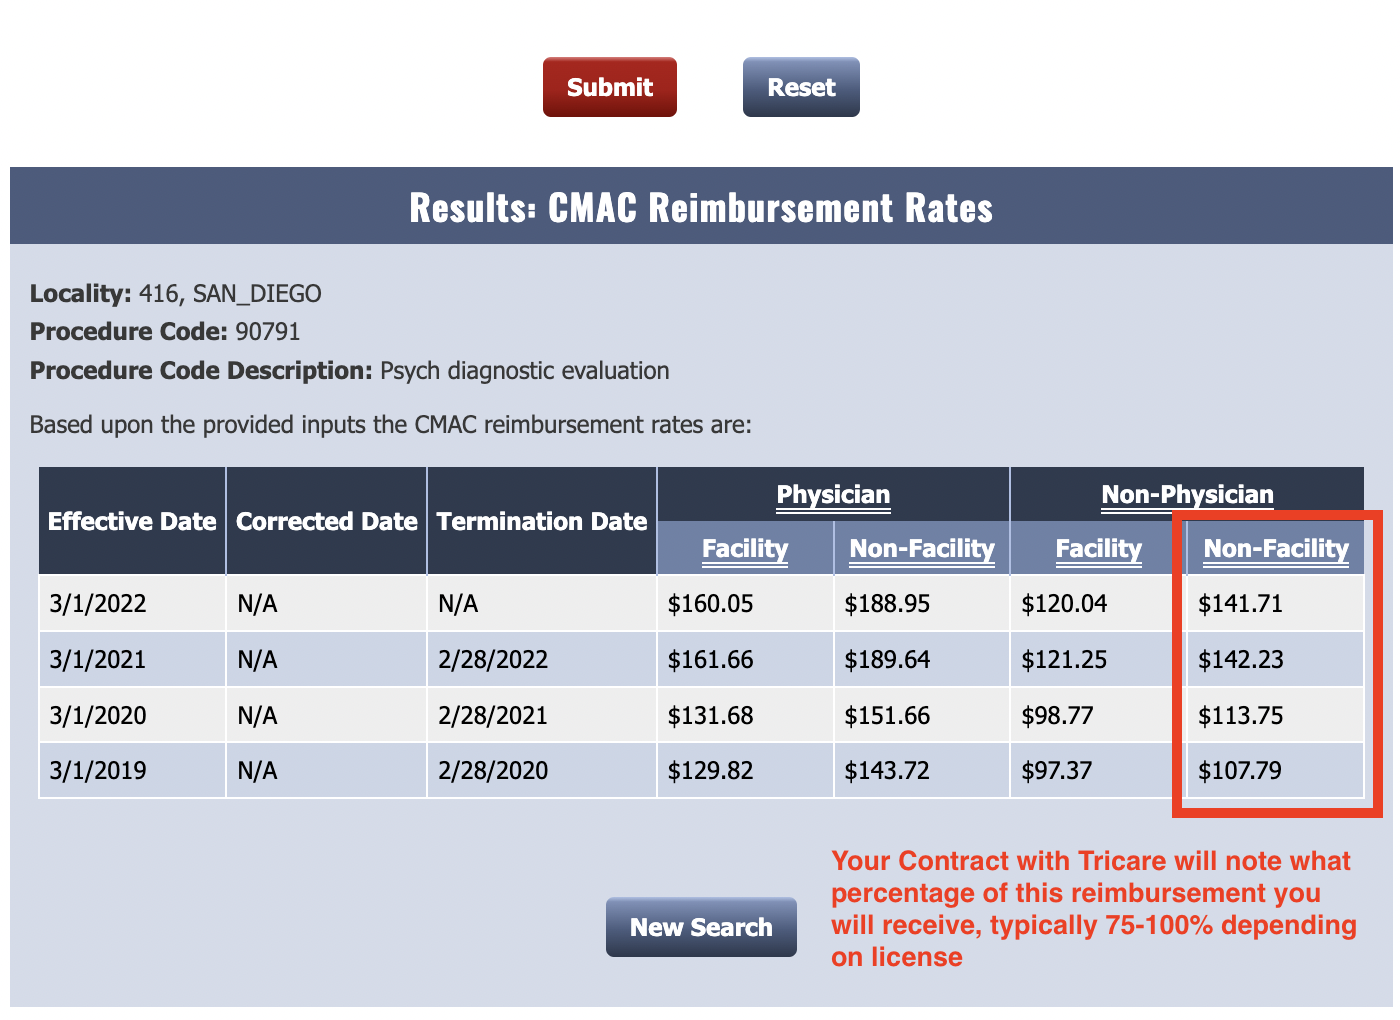Start a New Search
The height and width of the screenshot is (1020, 1400).
(701, 927)
